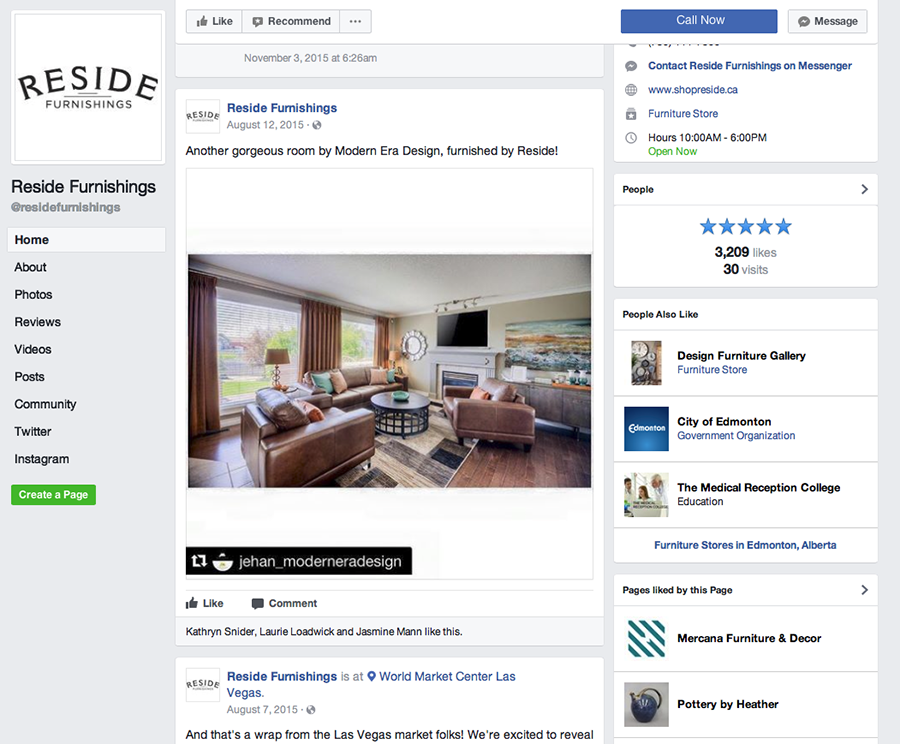The height and width of the screenshot is (744, 900).
Task: Expand Pages liked by this Page chevron
Action: 864,590
